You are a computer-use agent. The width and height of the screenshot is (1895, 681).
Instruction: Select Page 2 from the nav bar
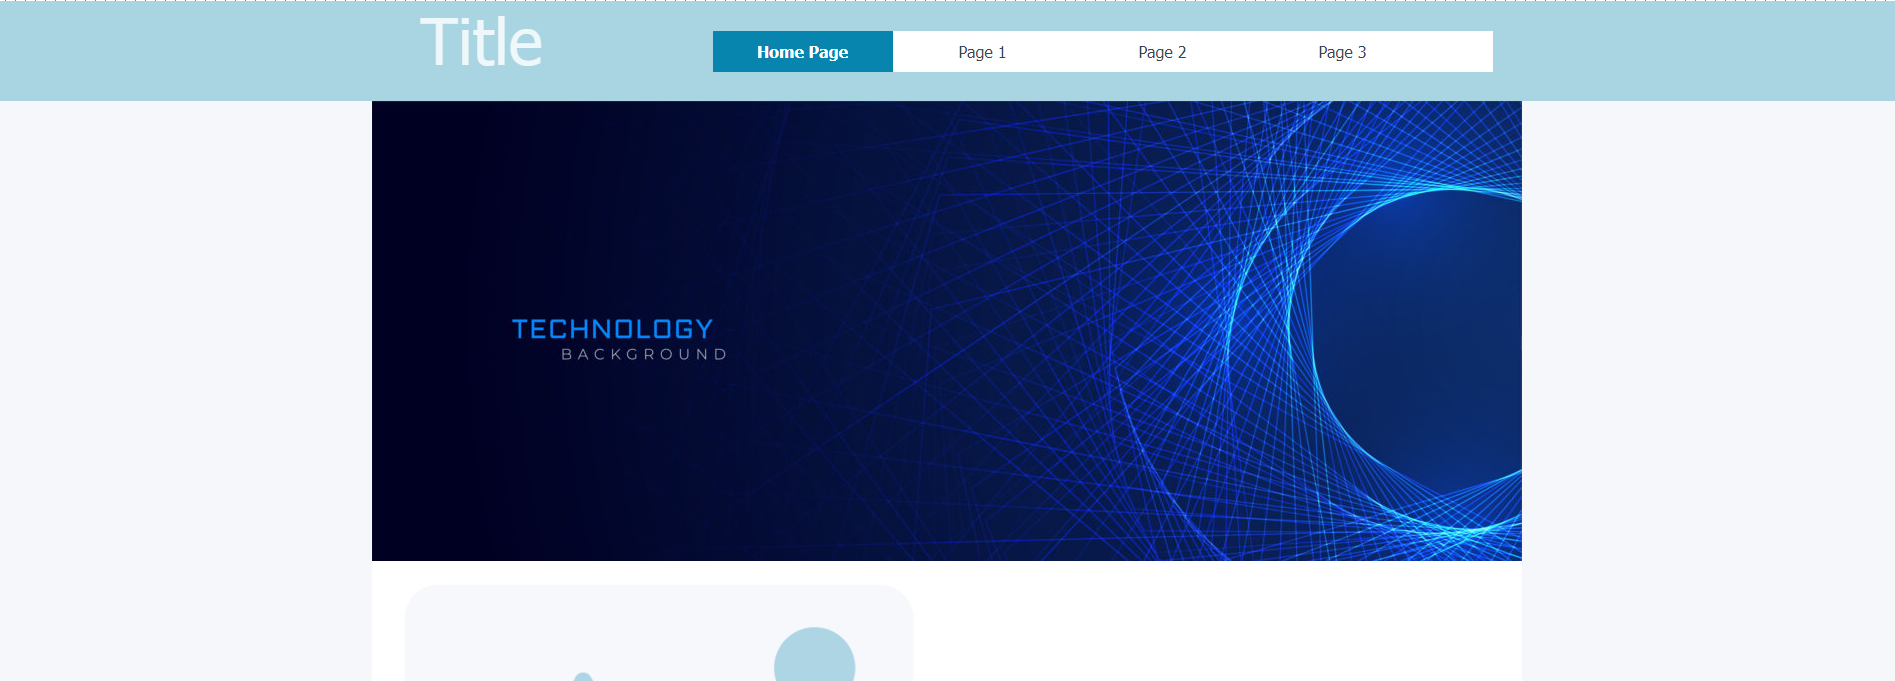click(x=1162, y=52)
